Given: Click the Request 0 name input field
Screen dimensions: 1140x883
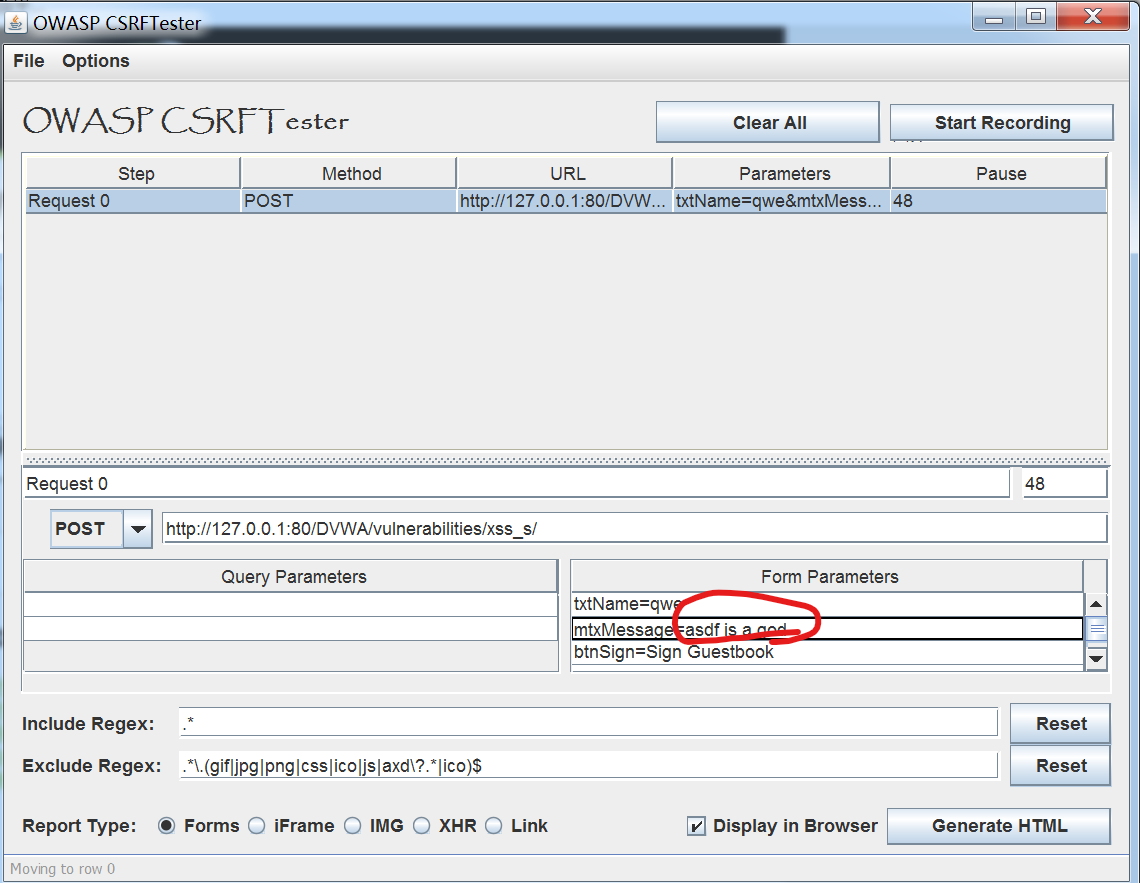Looking at the screenshot, I should click(x=516, y=484).
